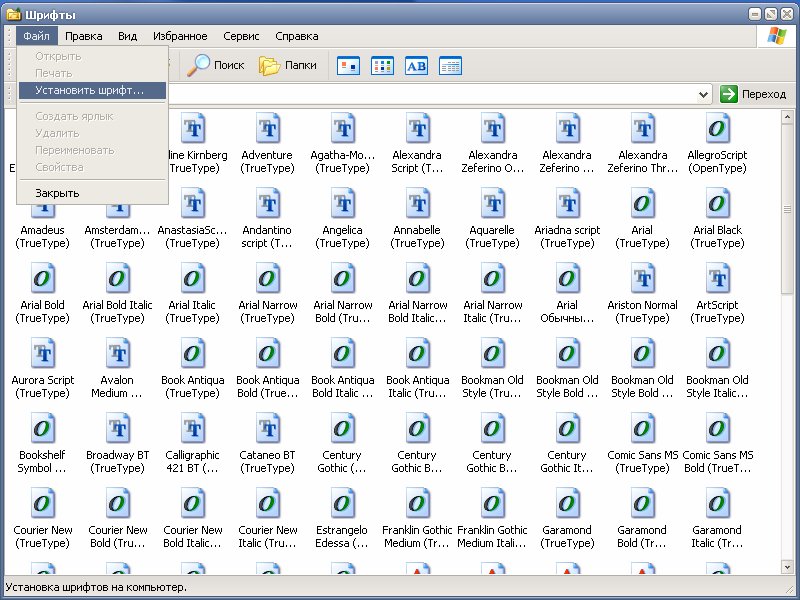Select the Agatha-Mo... font icon

342,128
